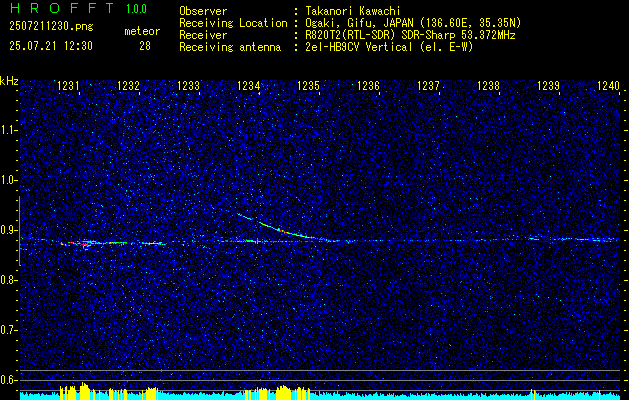The width and height of the screenshot is (629, 400).
Task: Click the Receiving antenna field label
Action: point(230,47)
